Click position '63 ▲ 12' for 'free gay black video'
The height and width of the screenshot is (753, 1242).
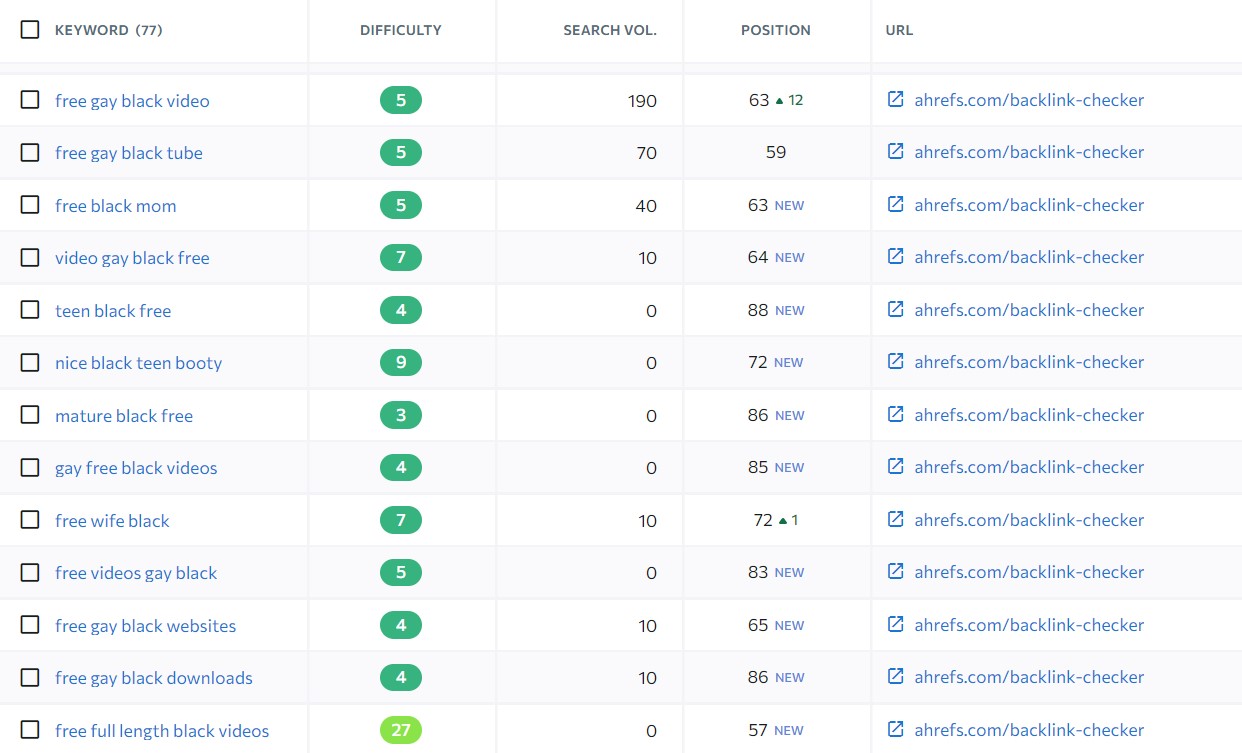[776, 100]
